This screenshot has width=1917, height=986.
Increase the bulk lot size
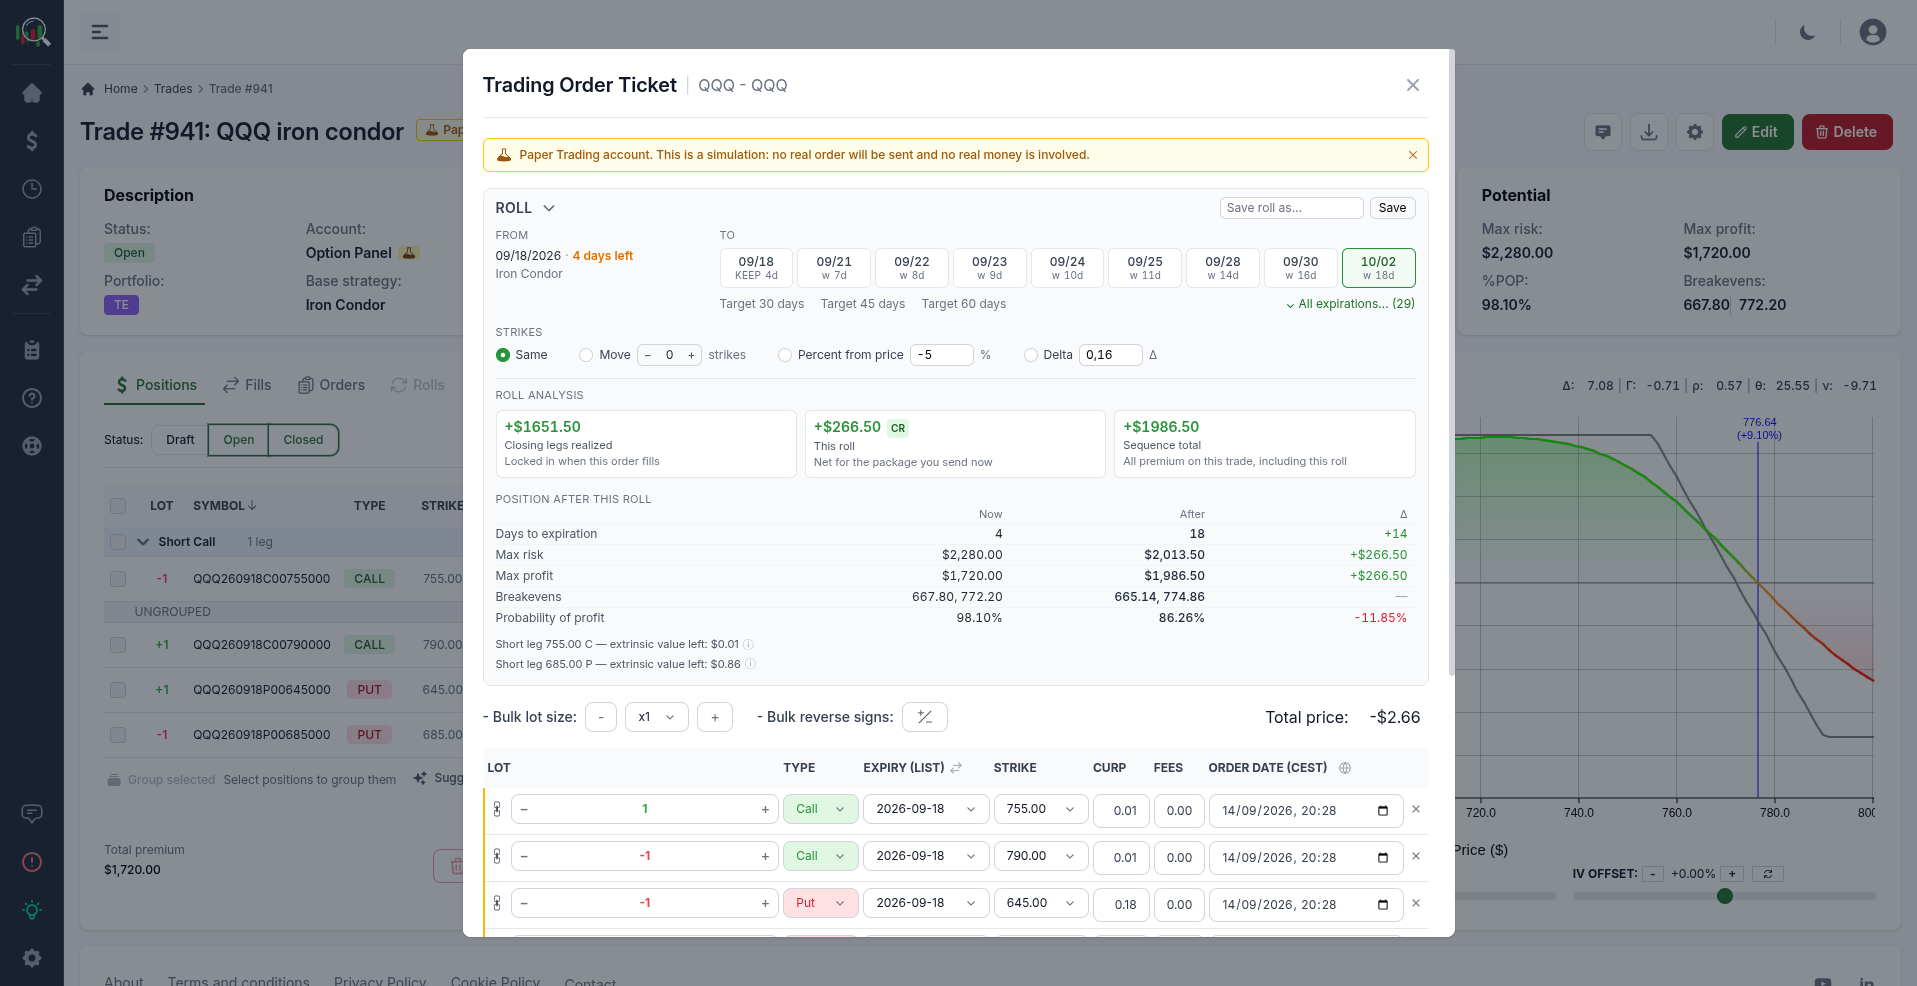coord(715,717)
